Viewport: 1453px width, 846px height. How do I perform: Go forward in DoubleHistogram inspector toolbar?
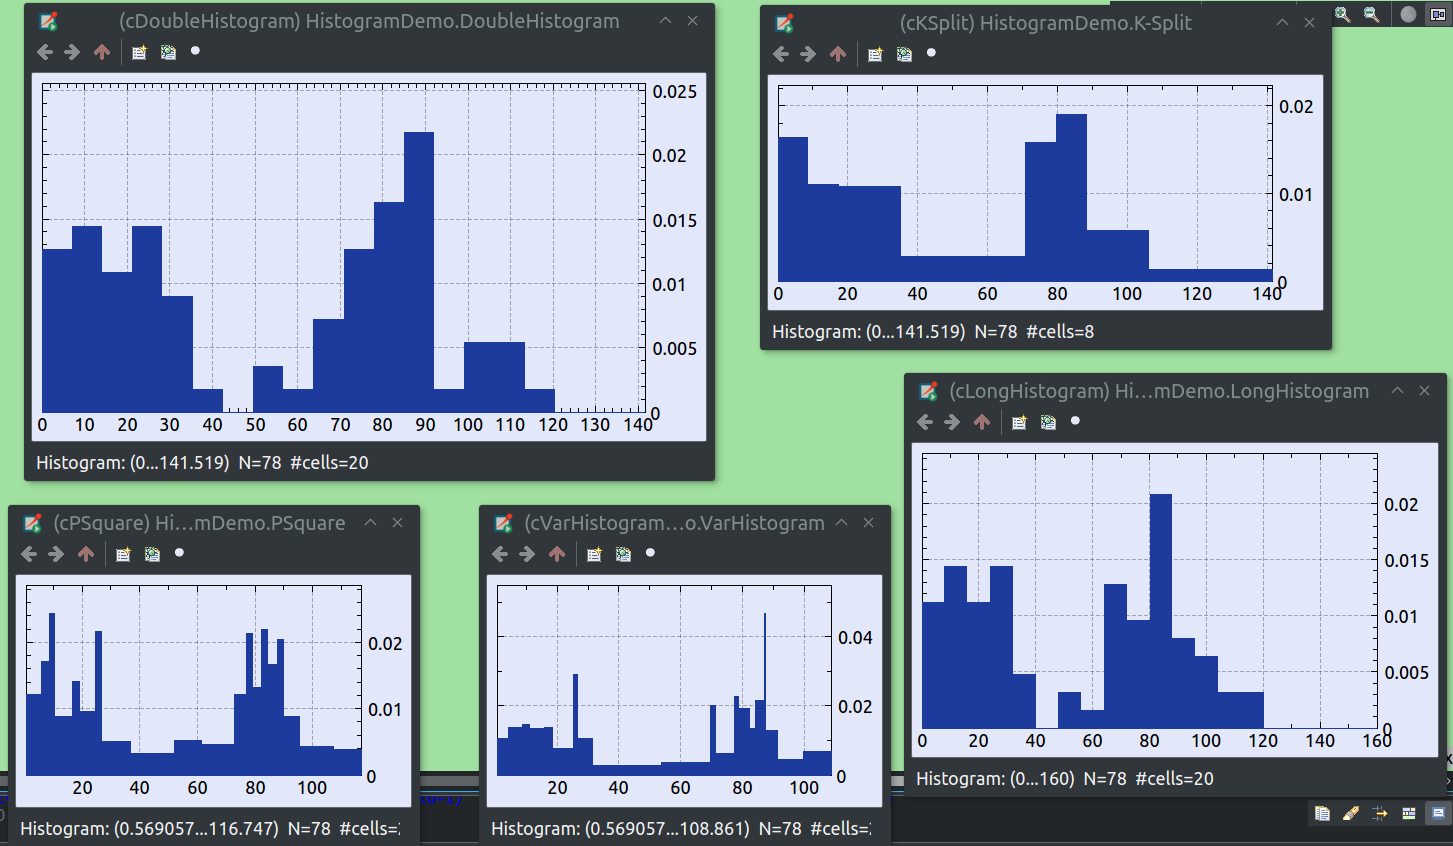pos(72,52)
